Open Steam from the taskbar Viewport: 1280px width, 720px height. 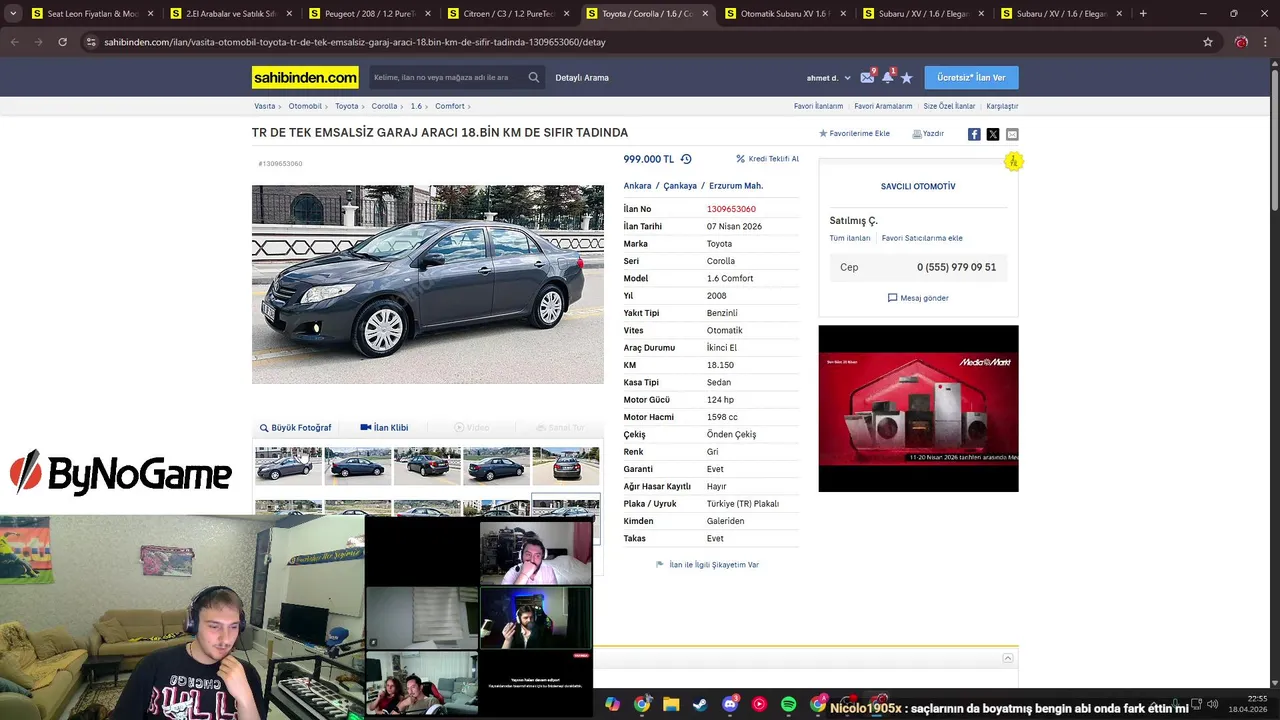click(700, 705)
